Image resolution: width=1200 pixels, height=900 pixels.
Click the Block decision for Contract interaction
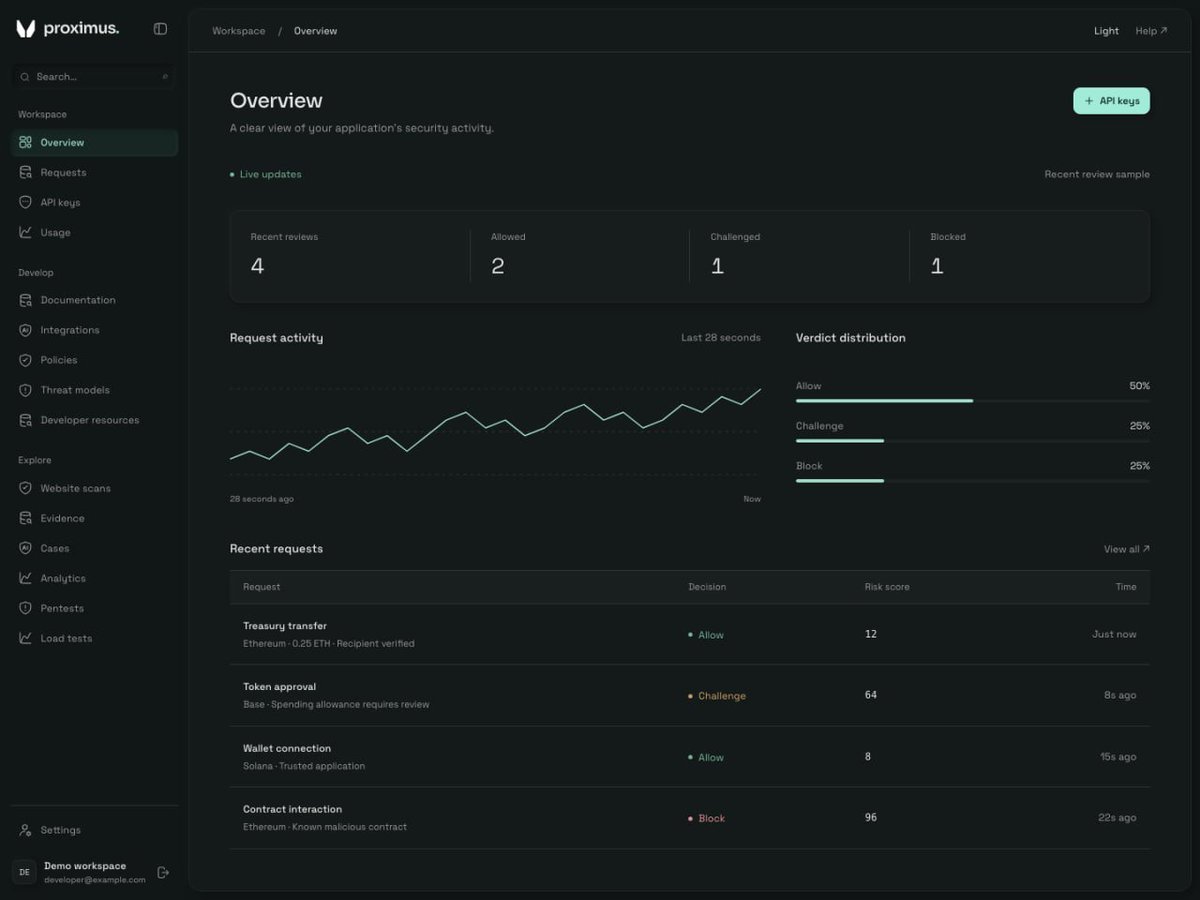707,818
